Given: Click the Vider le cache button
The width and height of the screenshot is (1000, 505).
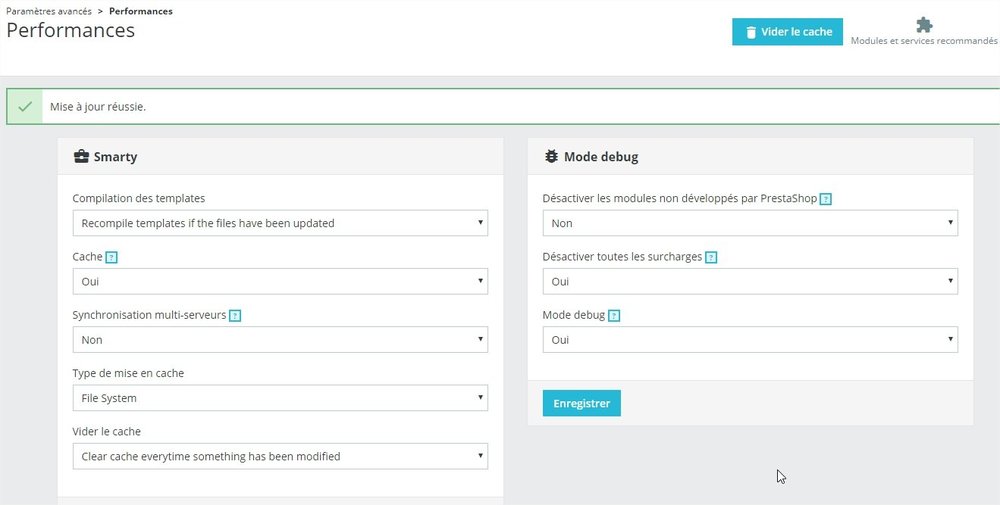Looking at the screenshot, I should pos(787,32).
